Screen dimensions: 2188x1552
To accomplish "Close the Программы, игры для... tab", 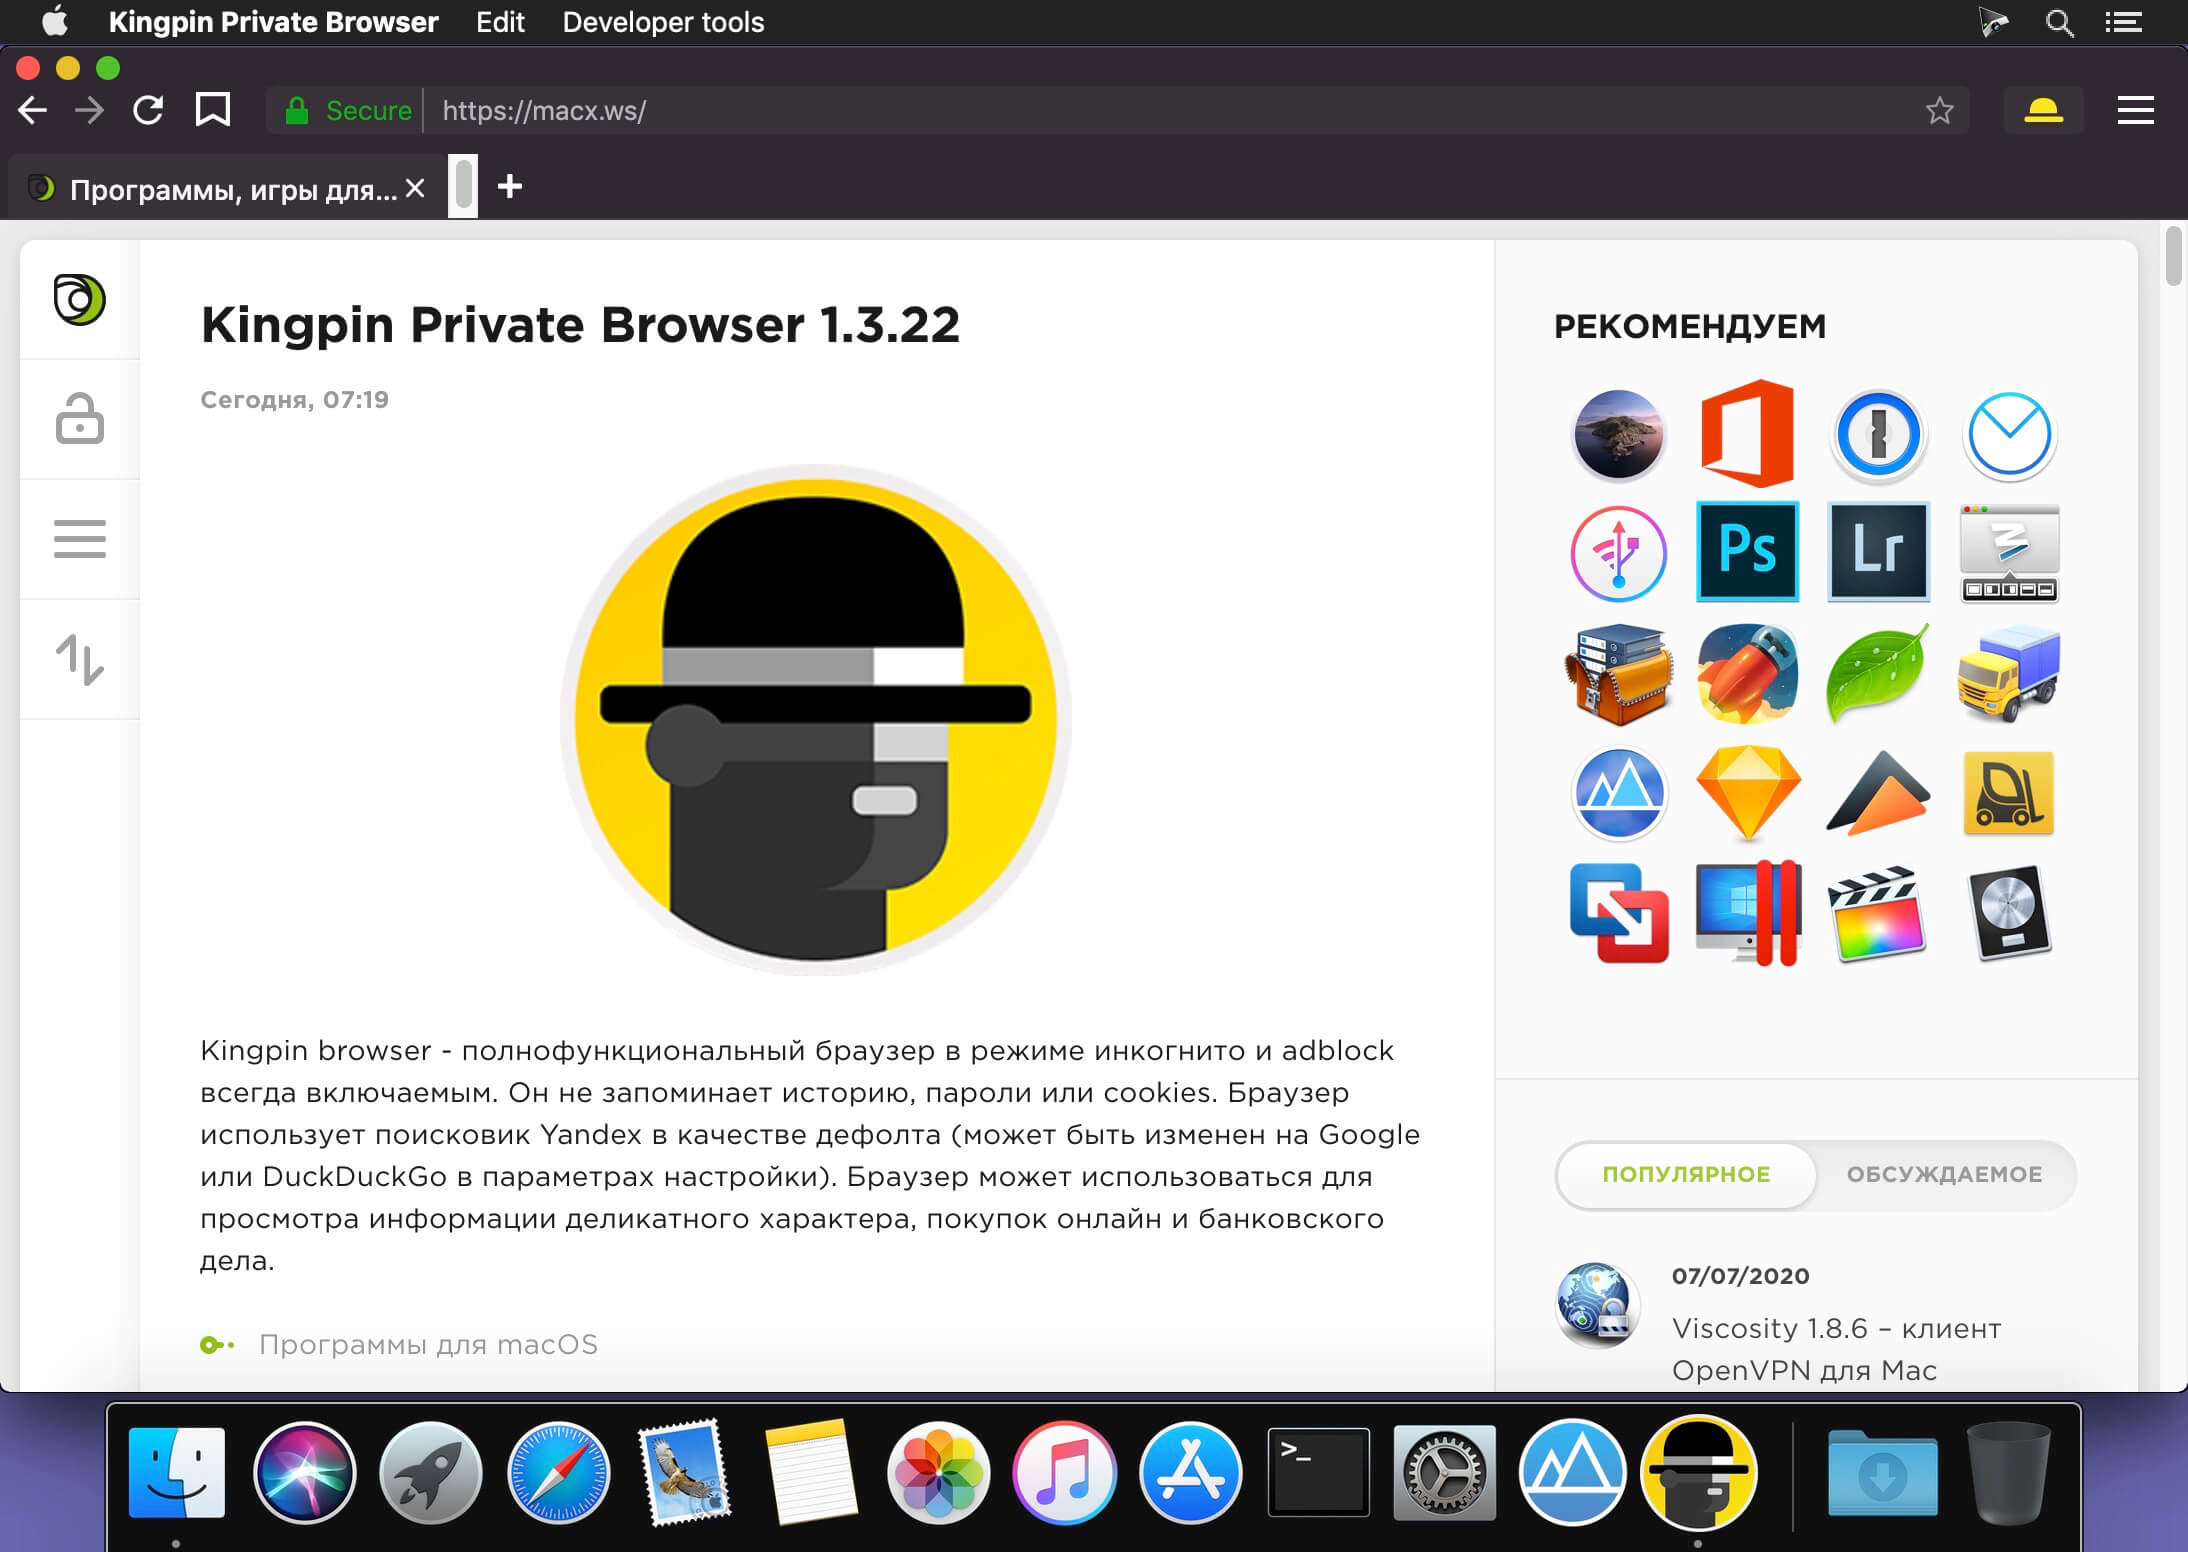I will pos(415,188).
